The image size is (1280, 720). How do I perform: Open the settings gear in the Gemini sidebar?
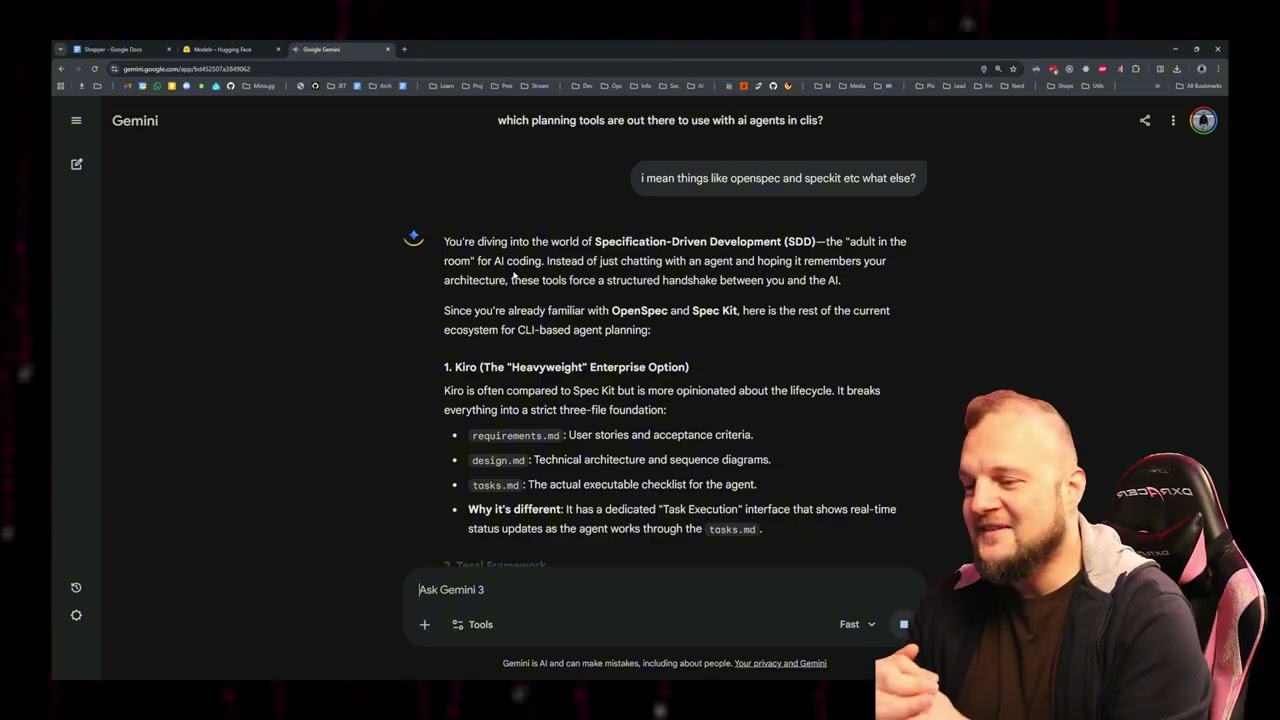pyautogui.click(x=76, y=615)
